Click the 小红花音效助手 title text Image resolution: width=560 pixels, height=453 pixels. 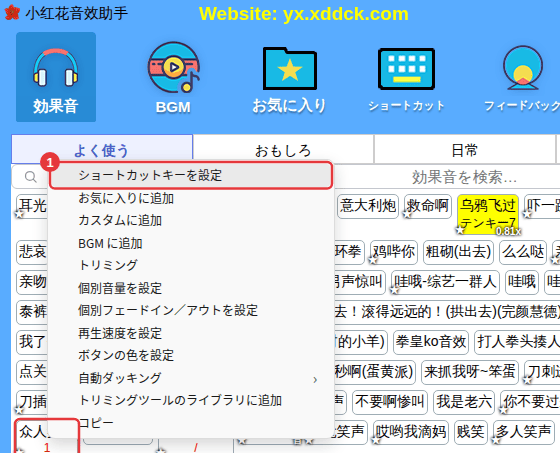click(x=76, y=13)
